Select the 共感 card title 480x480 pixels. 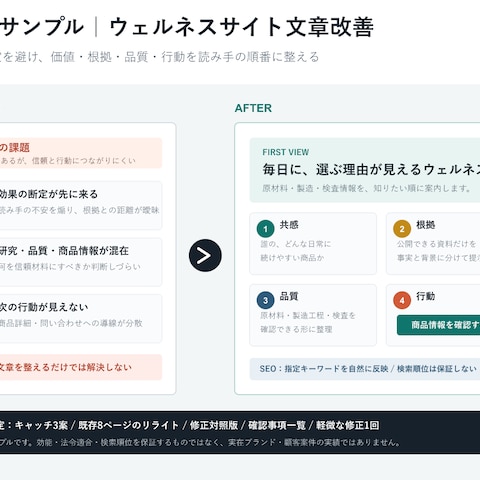point(289,225)
